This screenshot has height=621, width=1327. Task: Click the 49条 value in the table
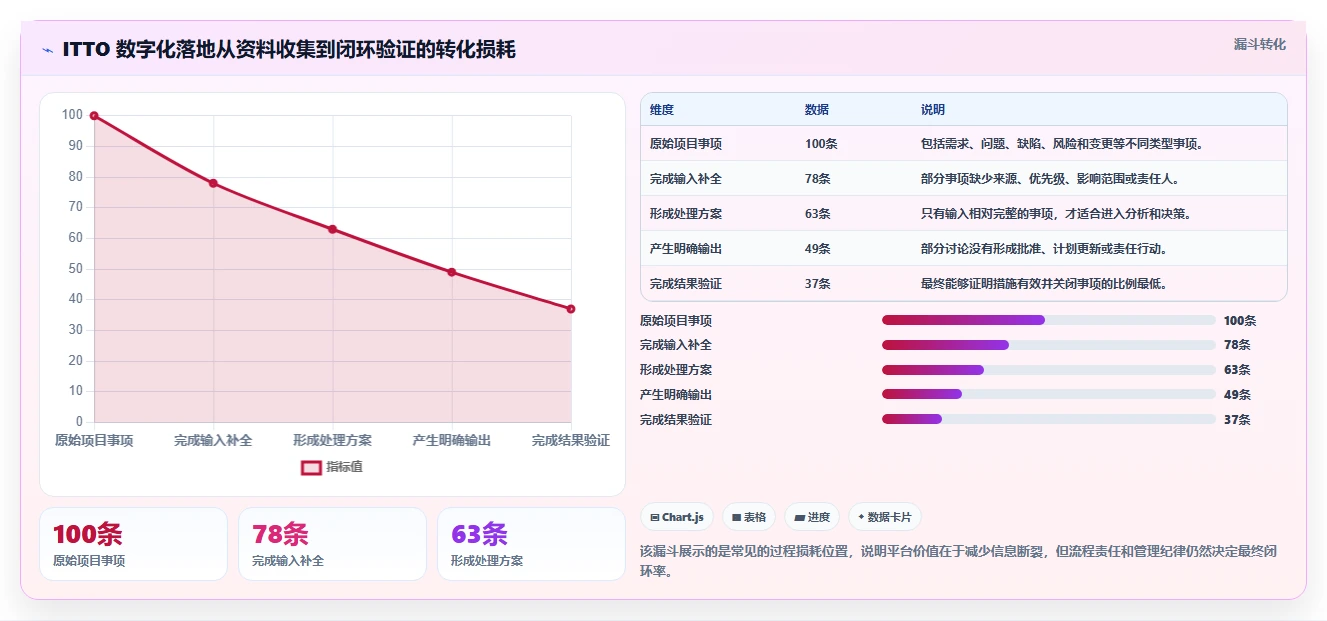pyautogui.click(x=818, y=249)
